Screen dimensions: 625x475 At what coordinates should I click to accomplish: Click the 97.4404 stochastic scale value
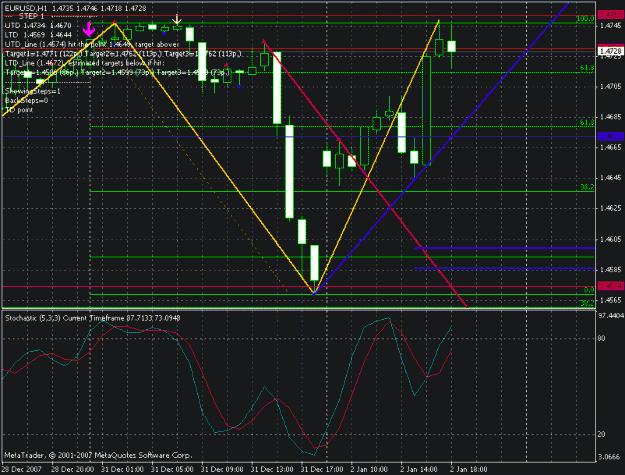(610, 316)
